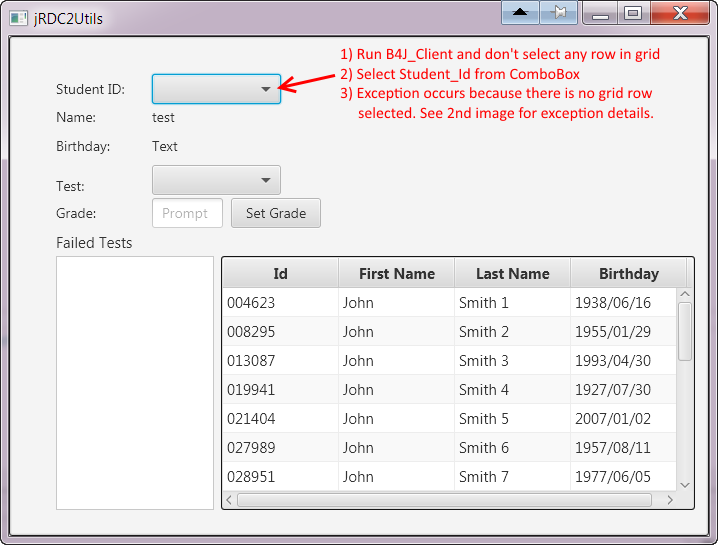718x545 pixels.
Task: Click the Smith 4 last name cell
Action: [512, 389]
